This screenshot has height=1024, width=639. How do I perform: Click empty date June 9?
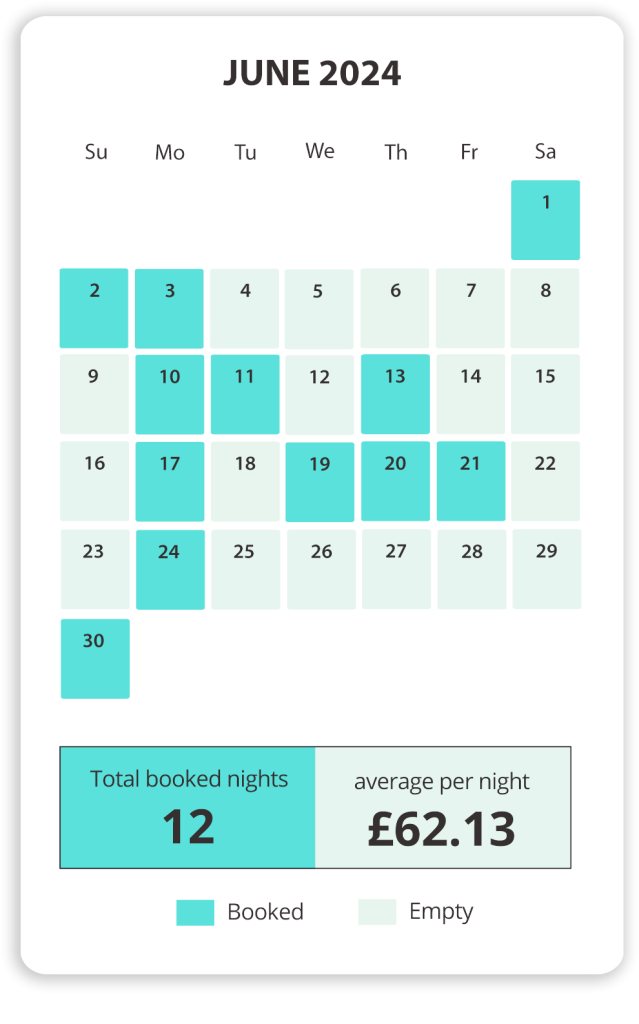(x=94, y=394)
